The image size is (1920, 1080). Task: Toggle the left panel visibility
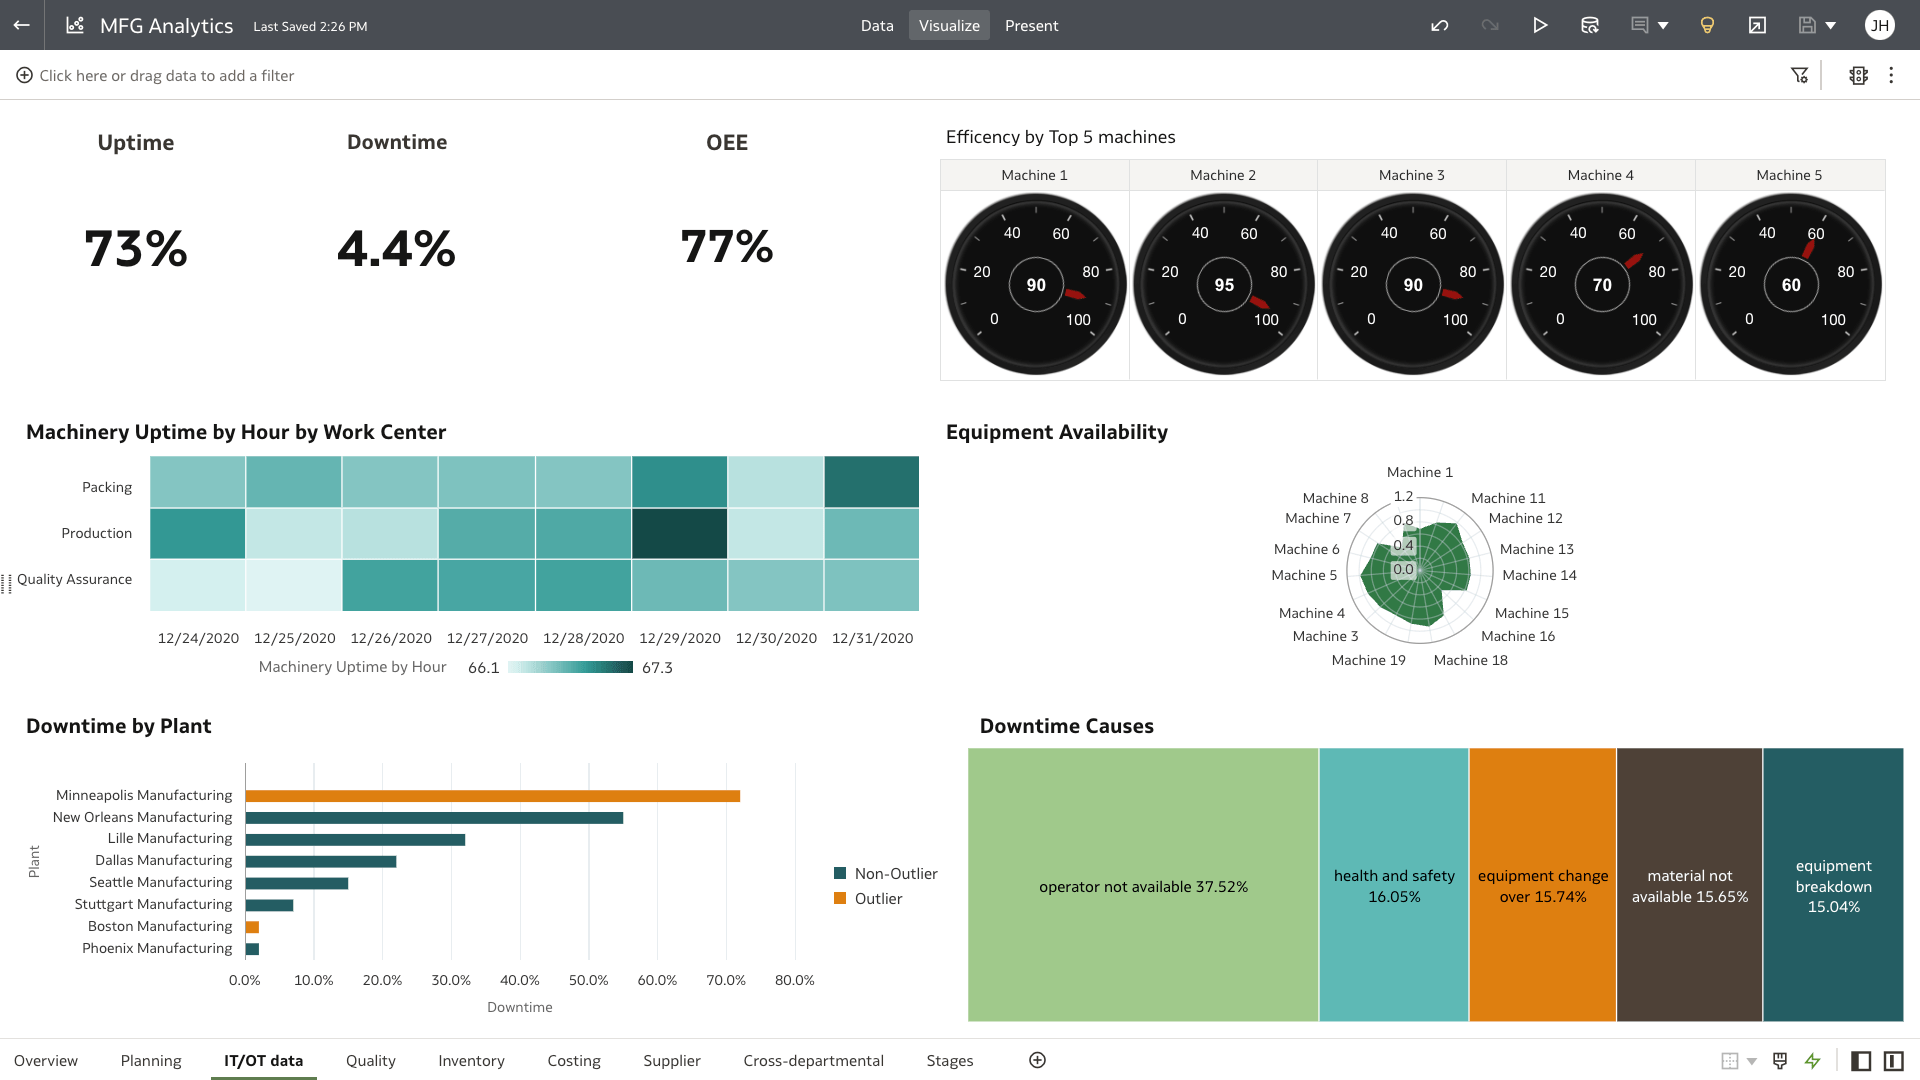(x=1861, y=1060)
